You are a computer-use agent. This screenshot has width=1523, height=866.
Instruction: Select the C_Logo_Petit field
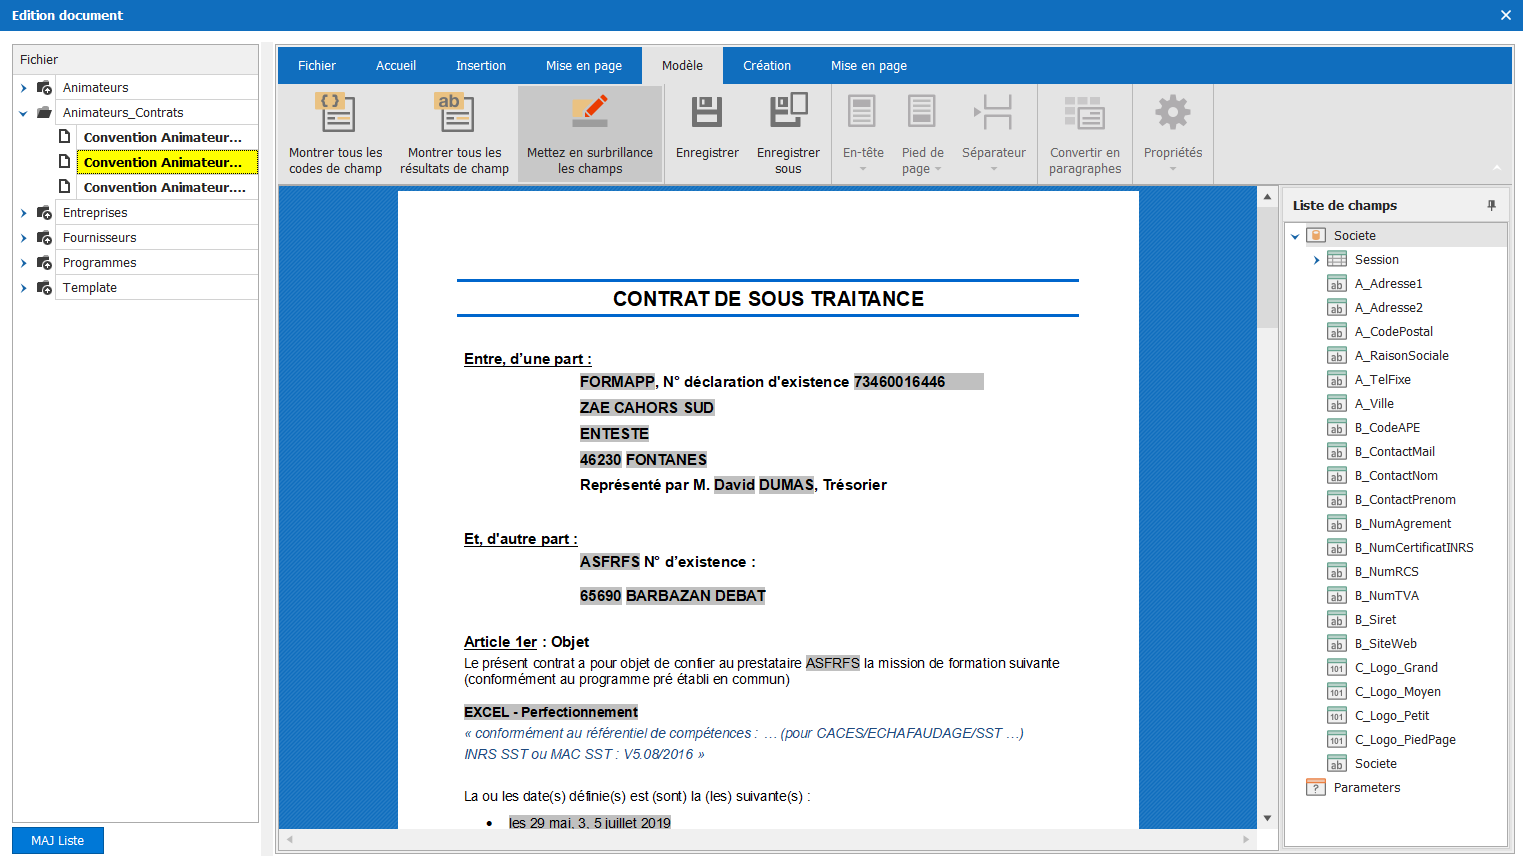point(1391,716)
